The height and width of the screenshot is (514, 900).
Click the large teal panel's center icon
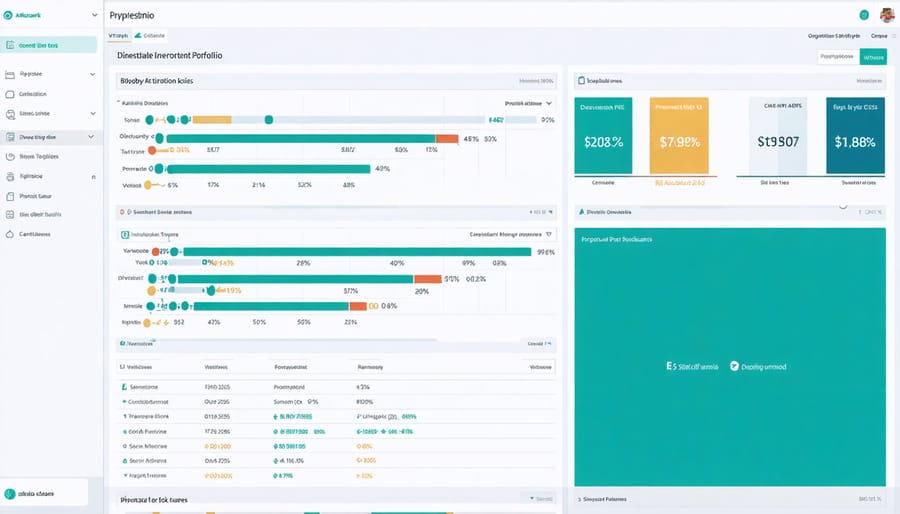point(733,367)
